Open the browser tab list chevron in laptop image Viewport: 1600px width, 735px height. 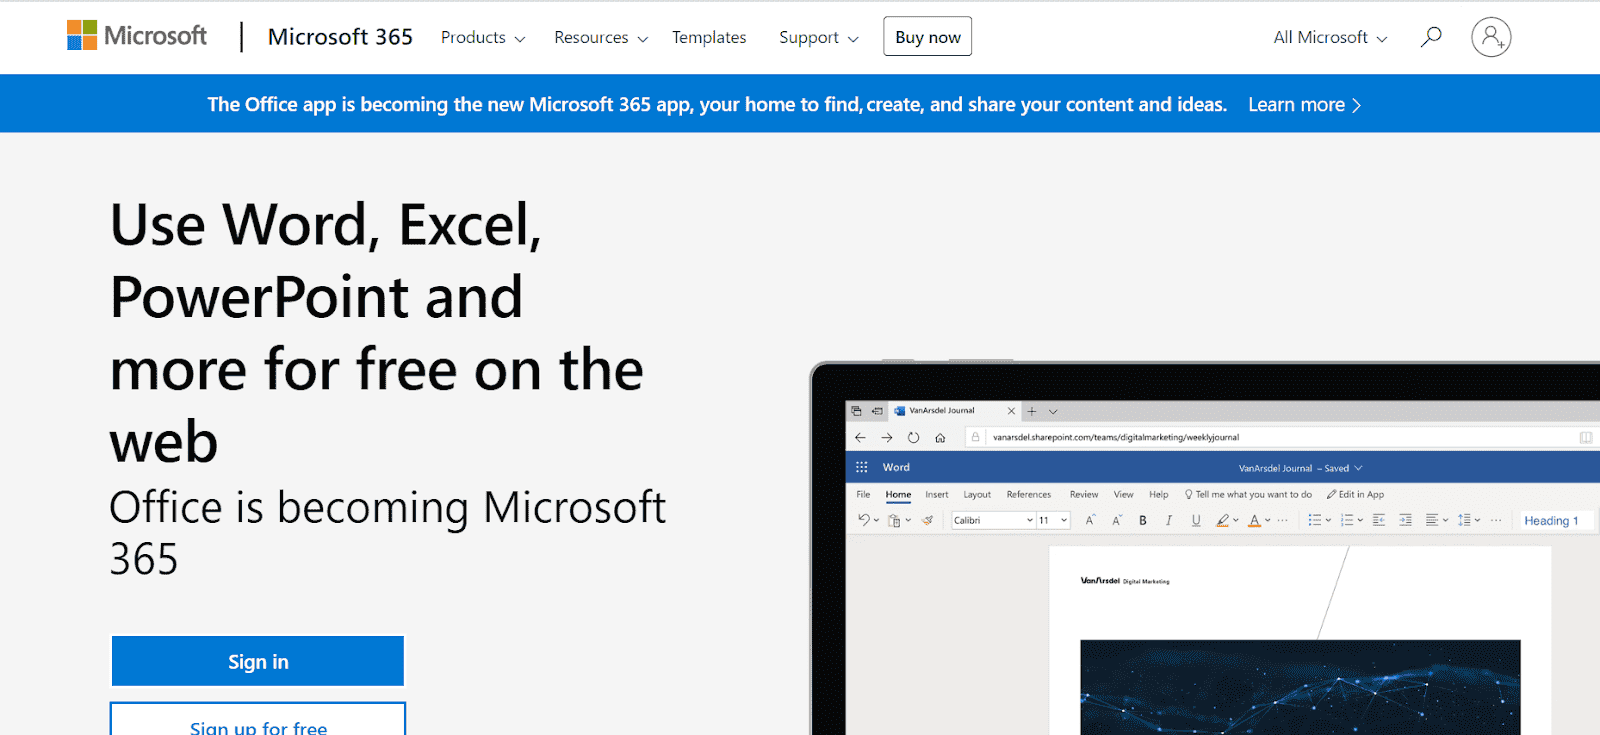point(1053,411)
